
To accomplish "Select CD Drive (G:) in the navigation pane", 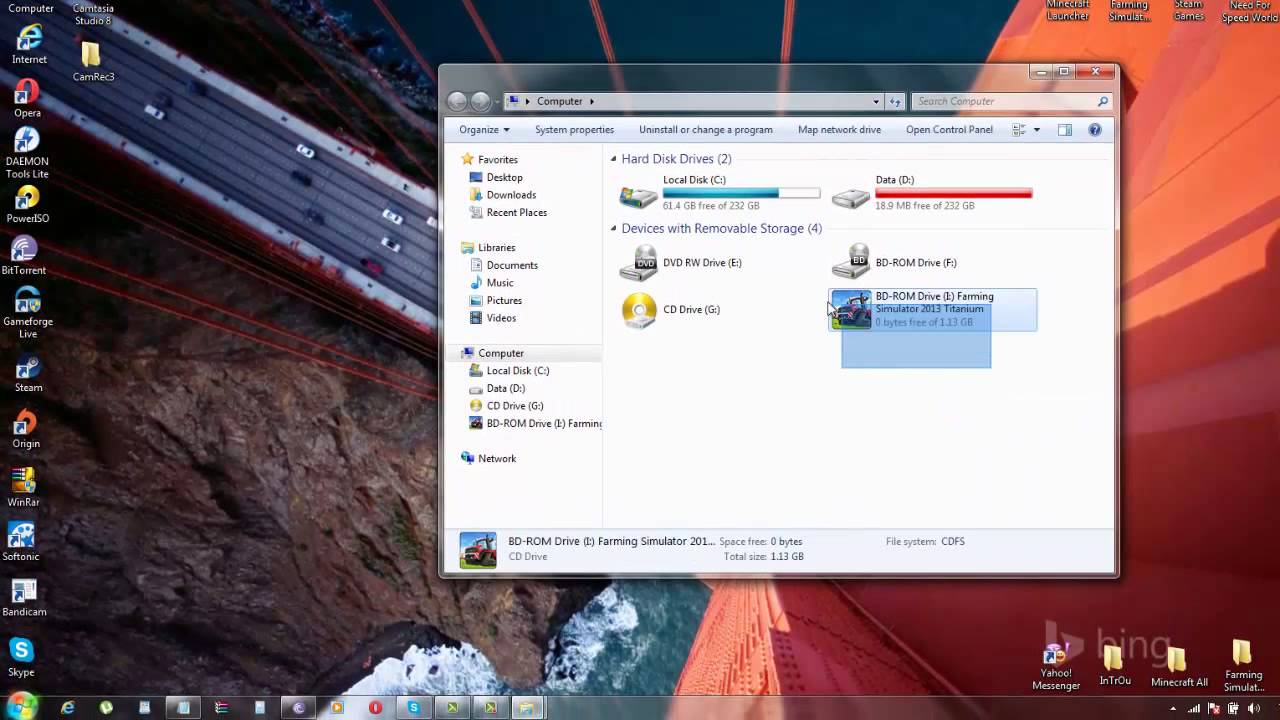I will point(515,406).
